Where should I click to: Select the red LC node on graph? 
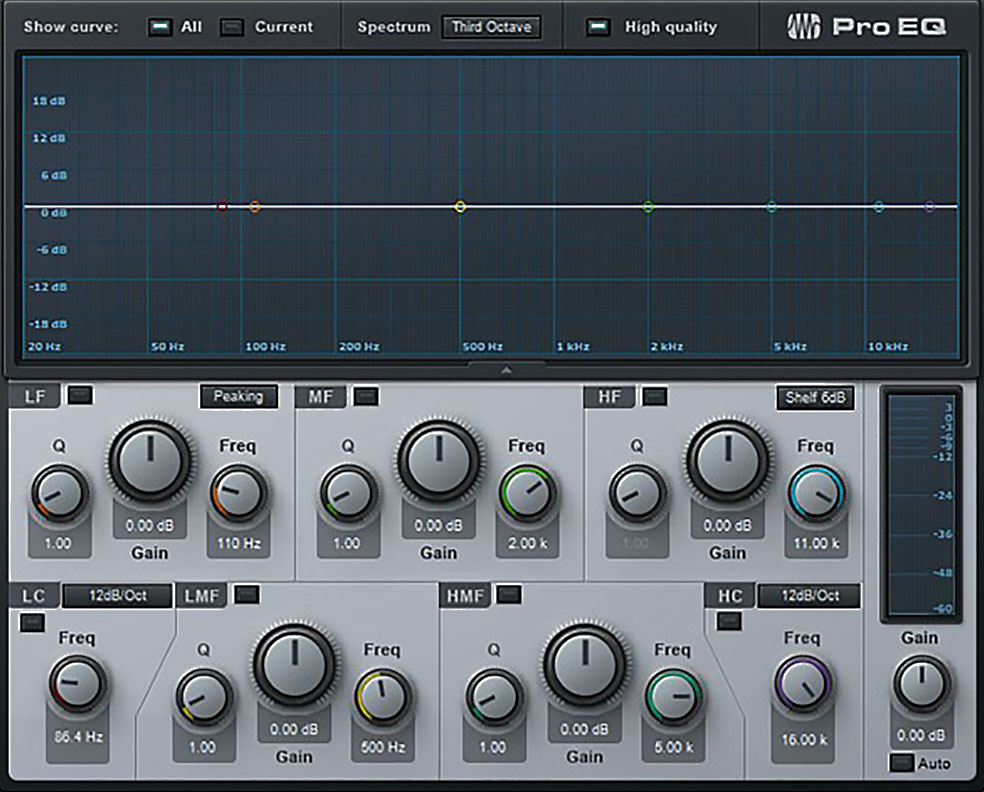click(222, 206)
